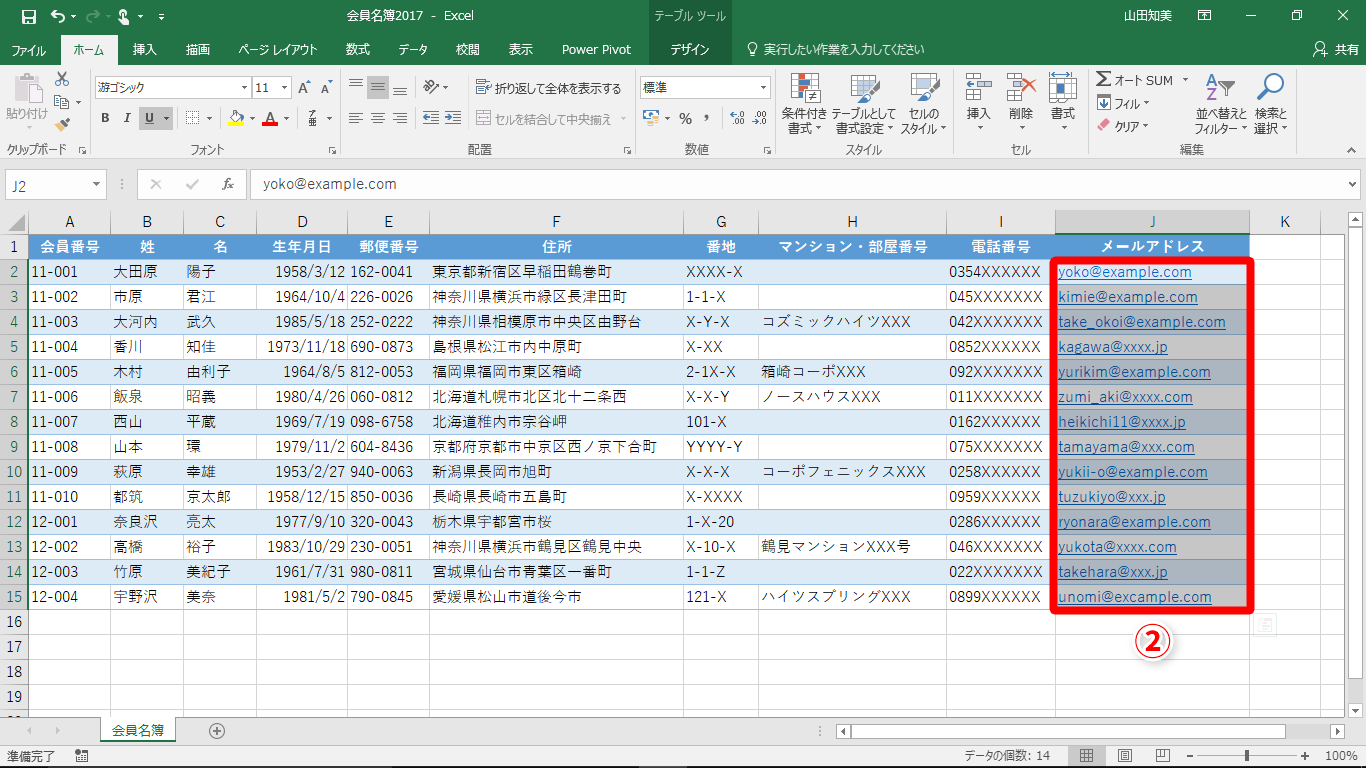The height and width of the screenshot is (768, 1366).
Task: Expand the fill color dropdown arrow
Action: [251, 118]
